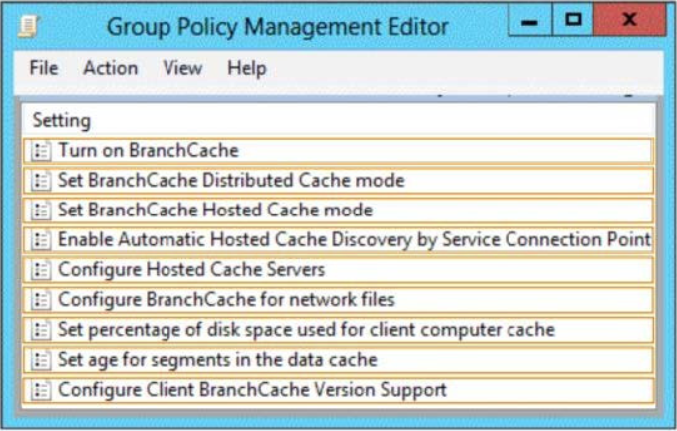This screenshot has height=431, width=677.
Task: Select the Turn on BranchCache setting text
Action: [148, 150]
